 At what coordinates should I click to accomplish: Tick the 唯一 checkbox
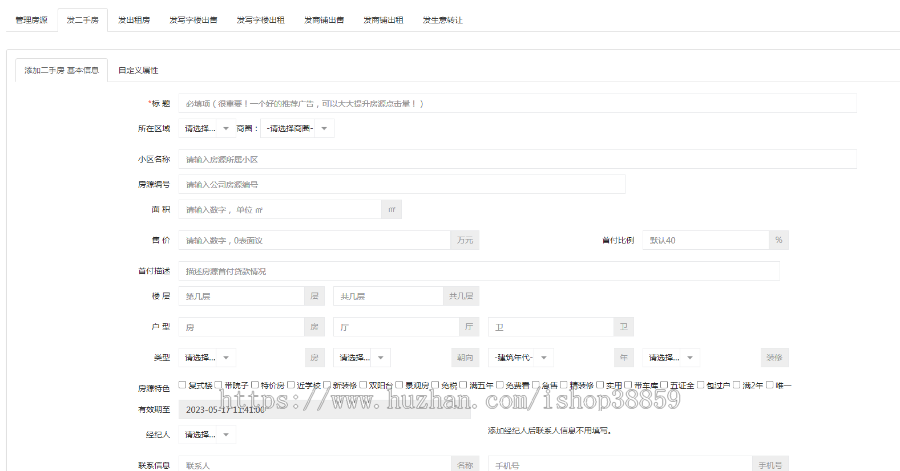click(x=770, y=385)
